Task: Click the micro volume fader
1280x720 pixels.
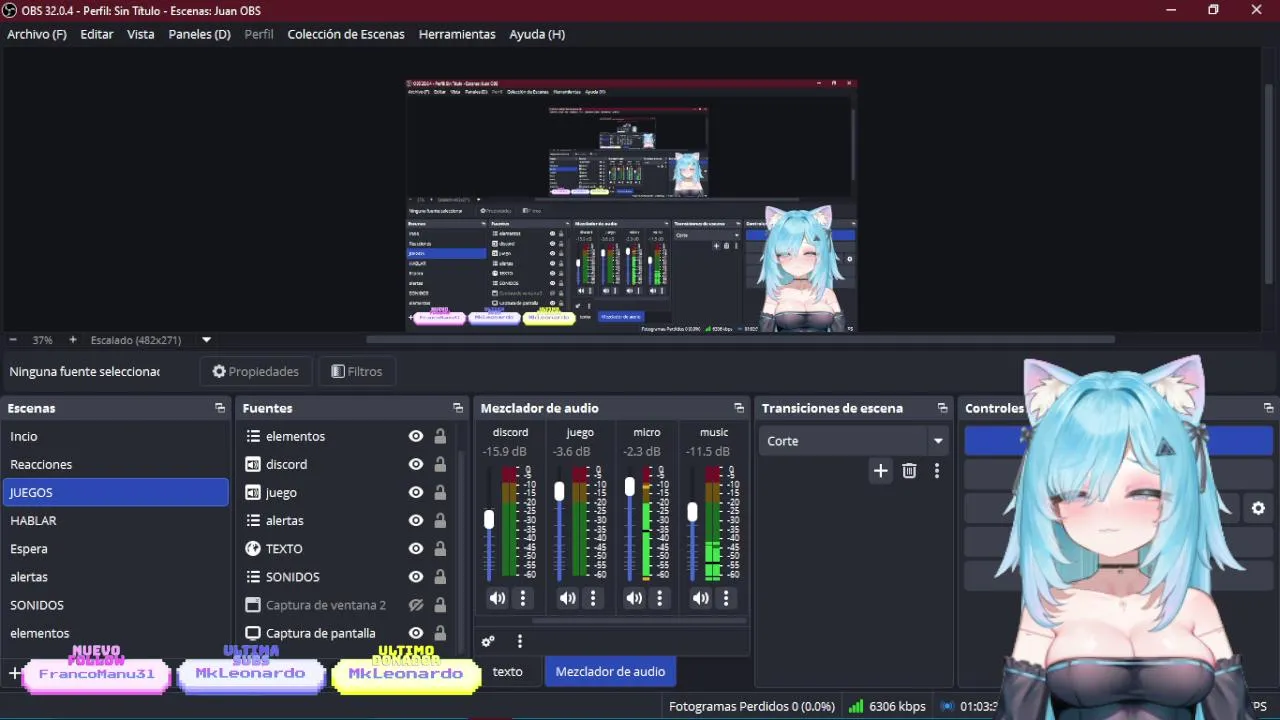Action: 629,487
